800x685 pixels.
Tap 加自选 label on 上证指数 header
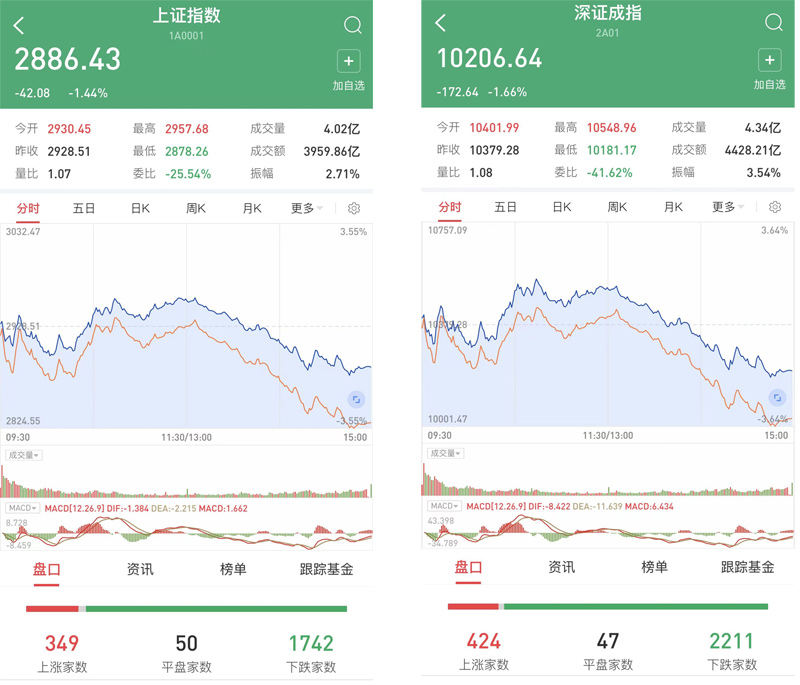(x=349, y=86)
